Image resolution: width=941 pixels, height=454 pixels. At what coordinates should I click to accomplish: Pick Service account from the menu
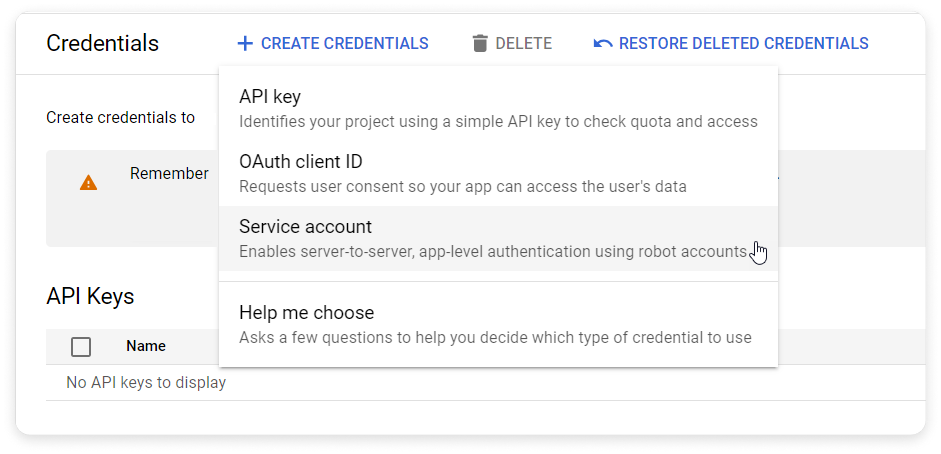pos(498,238)
